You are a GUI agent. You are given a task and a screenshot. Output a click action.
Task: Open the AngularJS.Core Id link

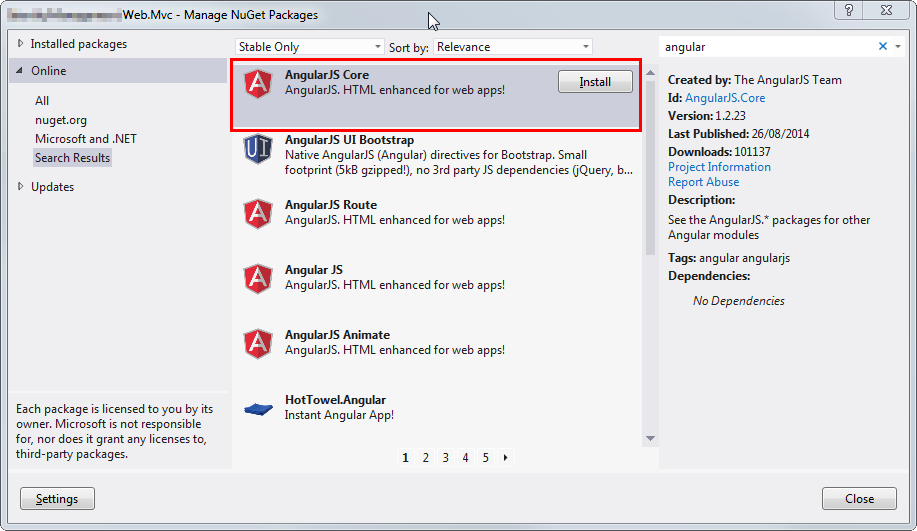coord(725,98)
